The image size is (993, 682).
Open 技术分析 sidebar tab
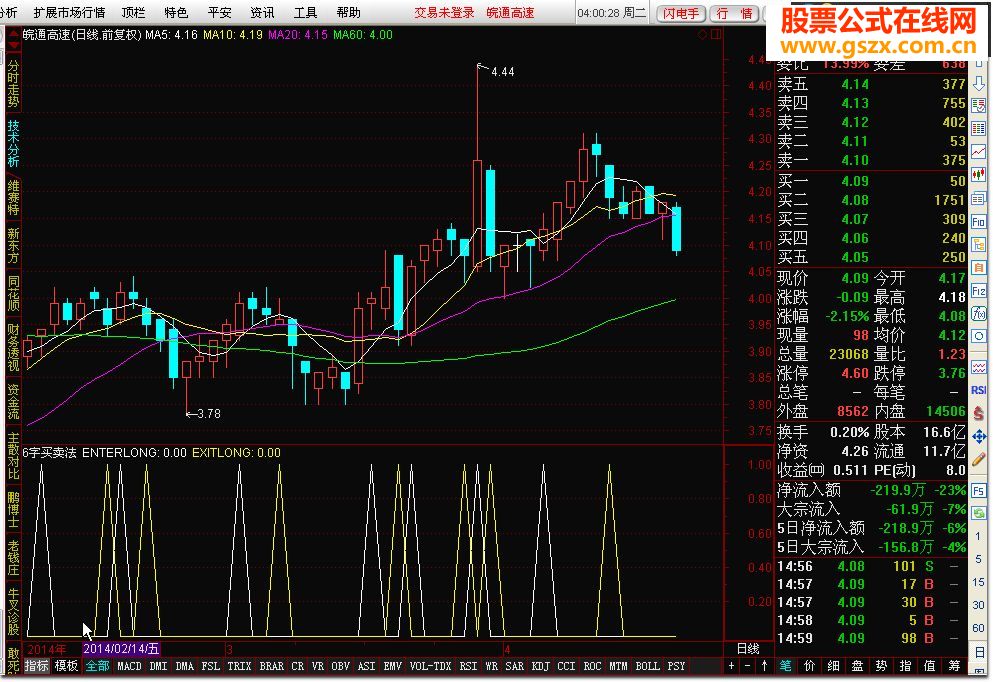coord(13,144)
